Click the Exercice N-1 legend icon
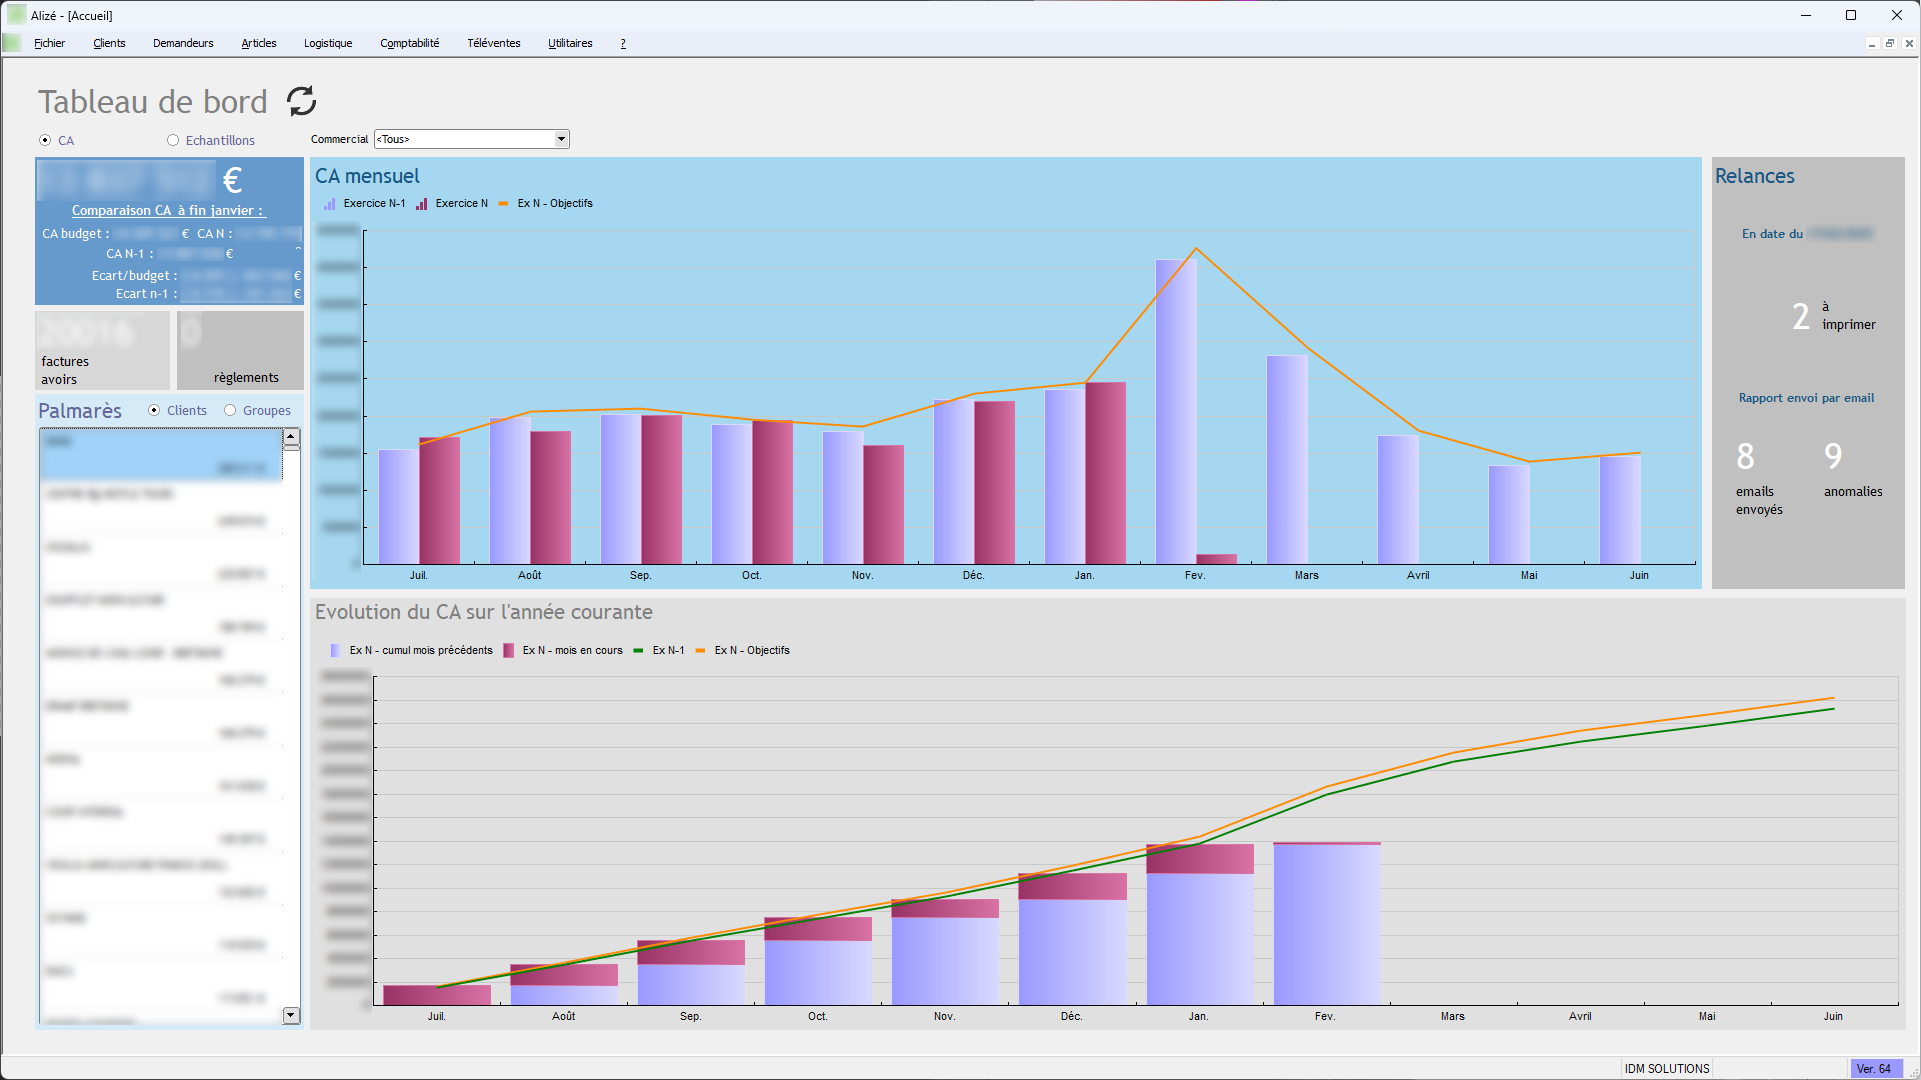Image resolution: width=1921 pixels, height=1080 pixels. 330,204
